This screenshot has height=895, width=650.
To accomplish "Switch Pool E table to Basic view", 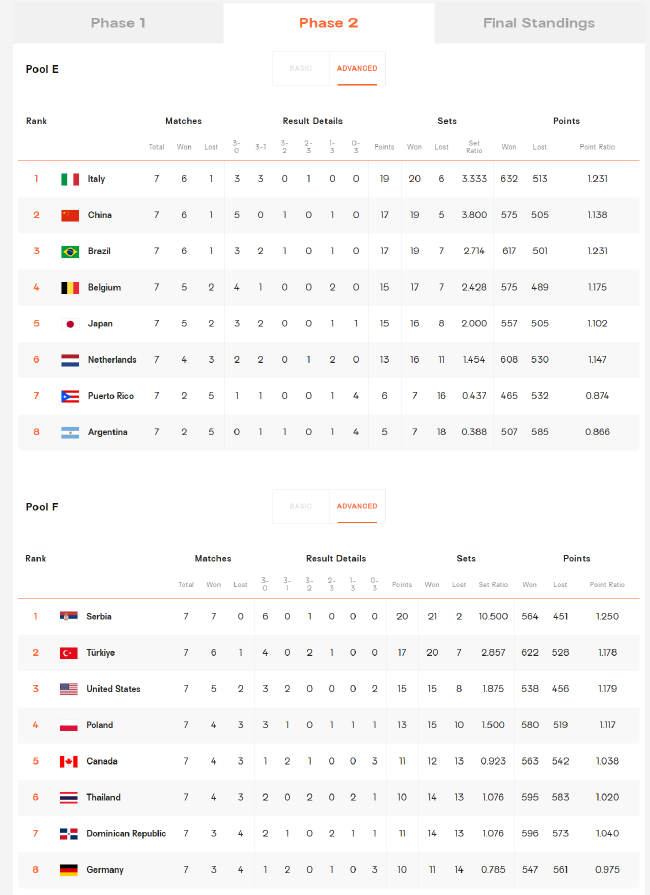I will [x=301, y=68].
